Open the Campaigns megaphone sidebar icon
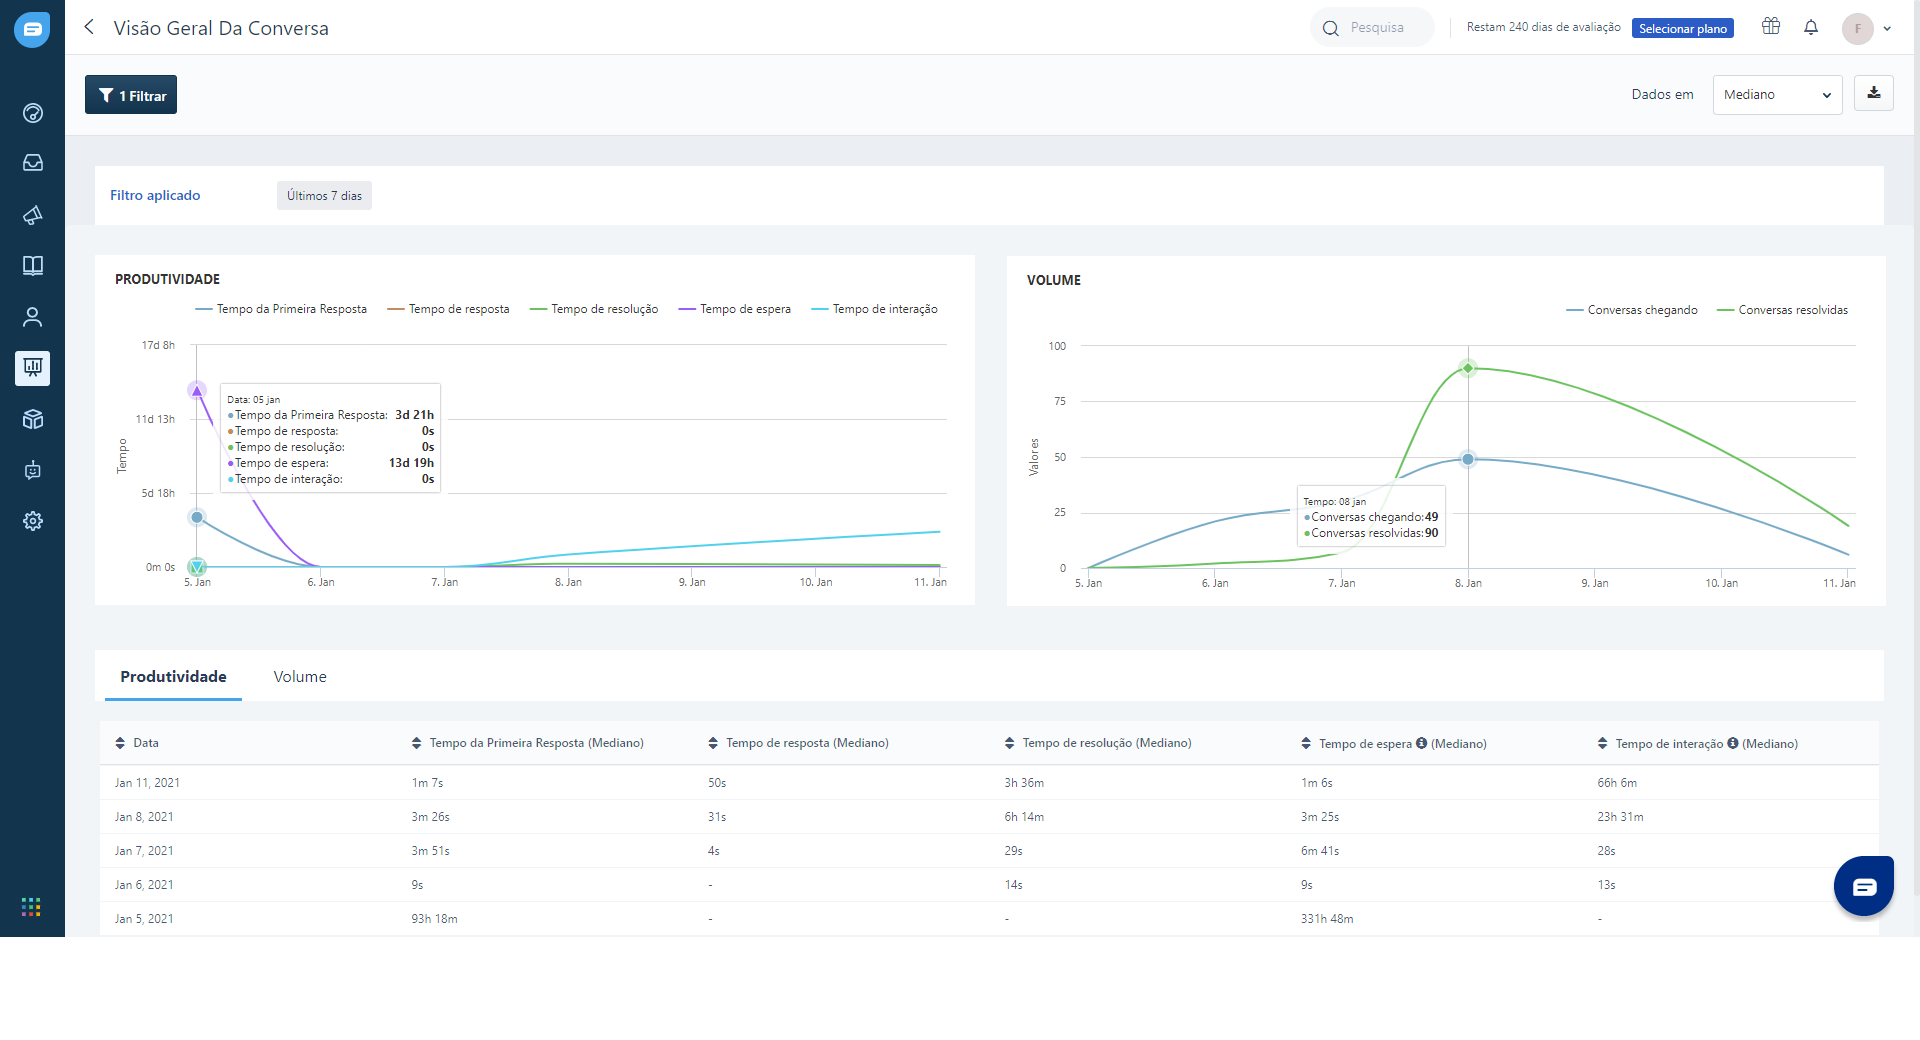 pyautogui.click(x=33, y=215)
